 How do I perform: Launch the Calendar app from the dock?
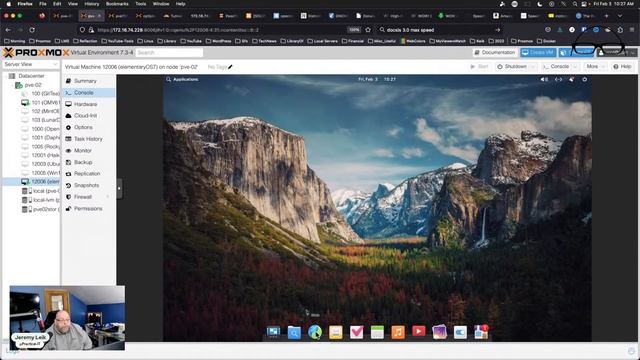377,332
